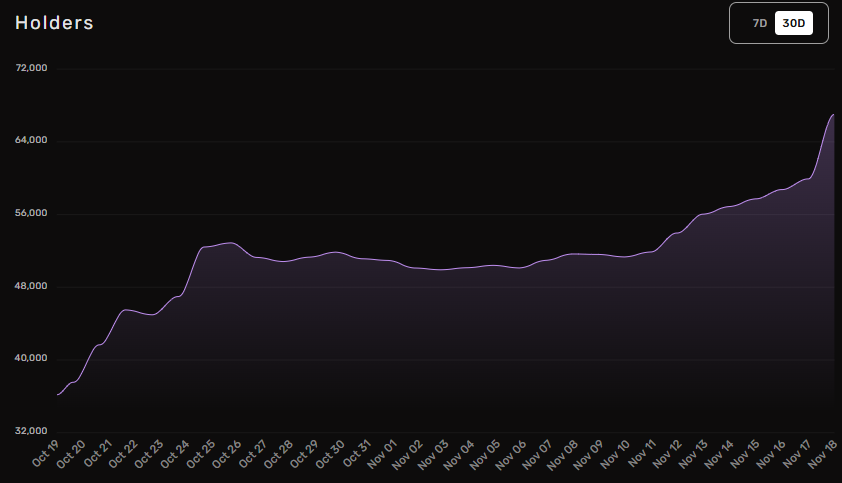Click the 48,000 y-axis label

tap(32, 287)
